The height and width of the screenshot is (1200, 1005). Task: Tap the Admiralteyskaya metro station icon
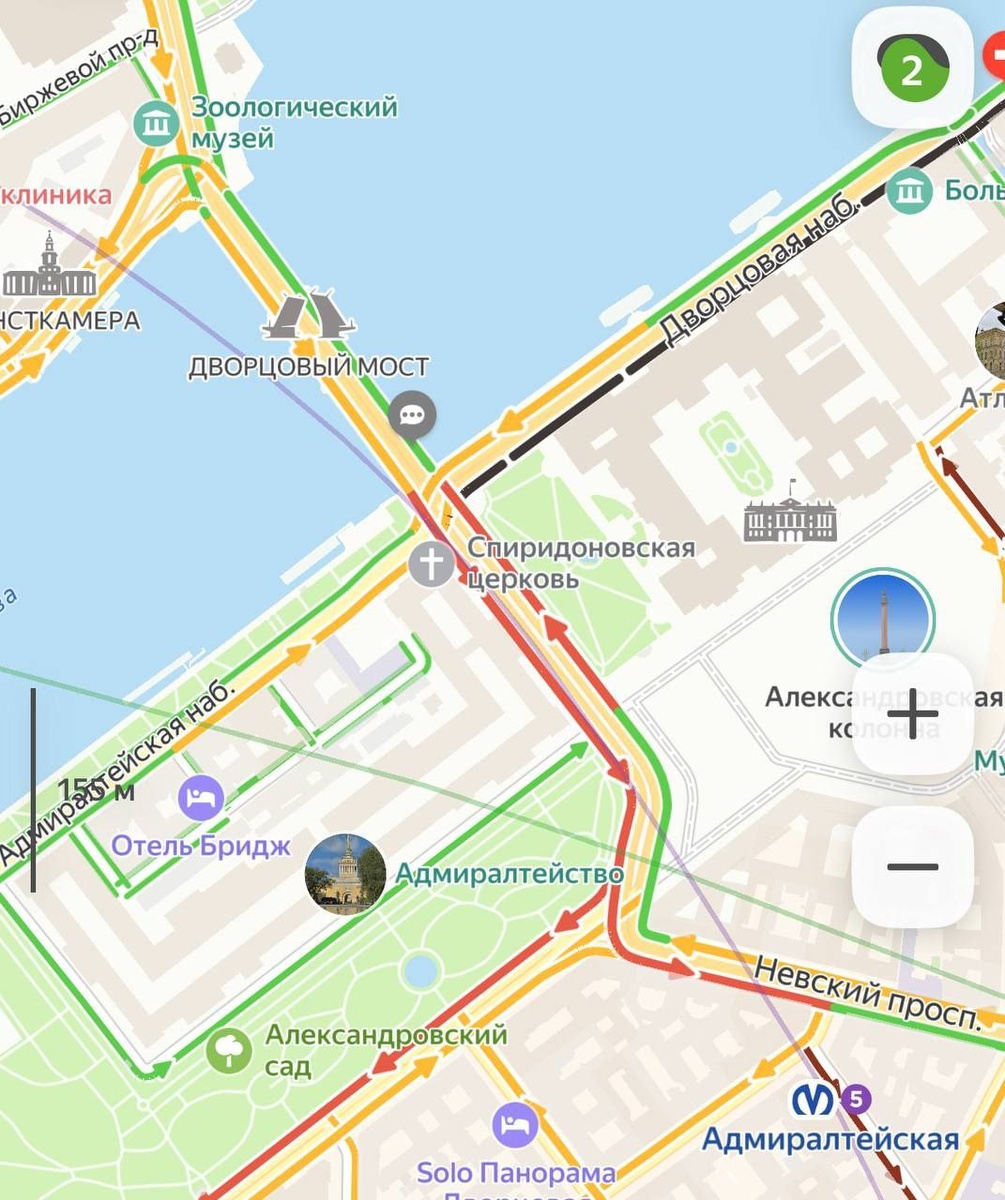(814, 1100)
